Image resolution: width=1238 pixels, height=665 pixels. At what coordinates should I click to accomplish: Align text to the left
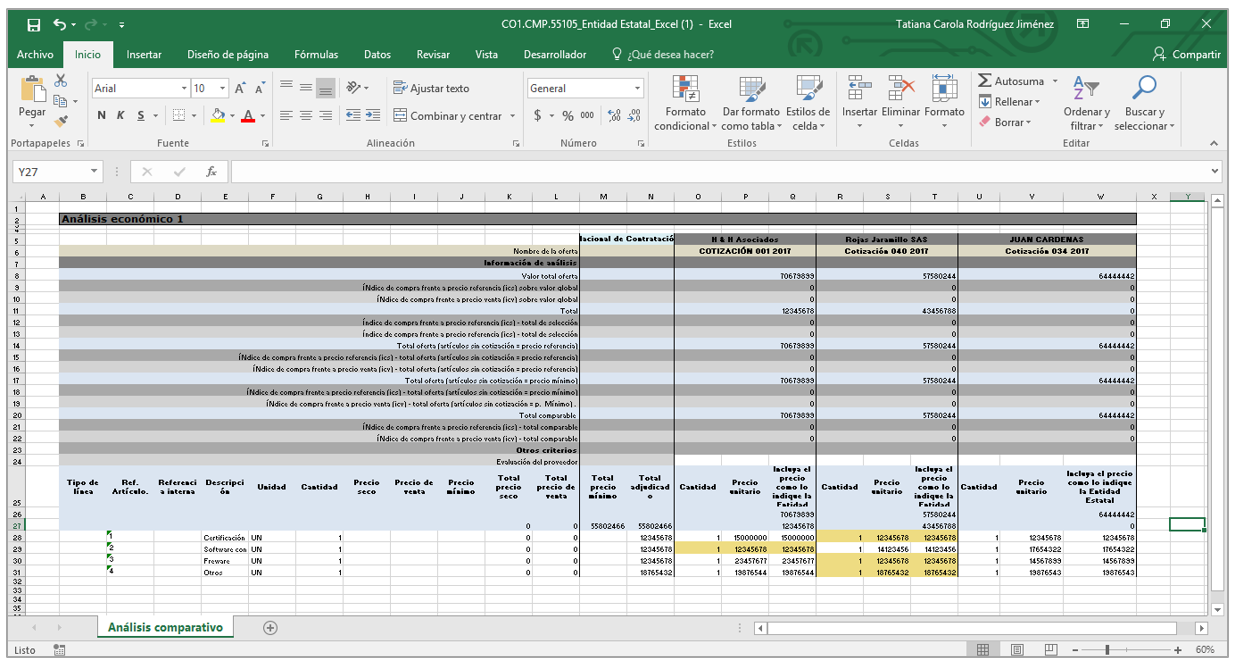[286, 116]
